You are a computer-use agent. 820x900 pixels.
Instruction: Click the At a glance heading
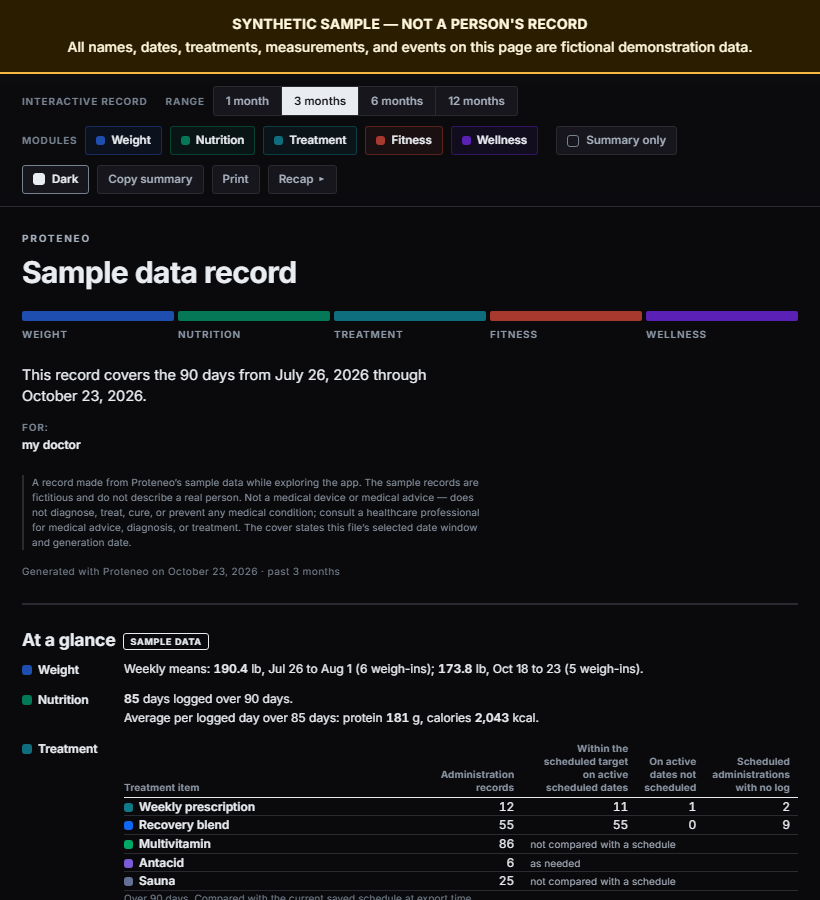(68, 641)
